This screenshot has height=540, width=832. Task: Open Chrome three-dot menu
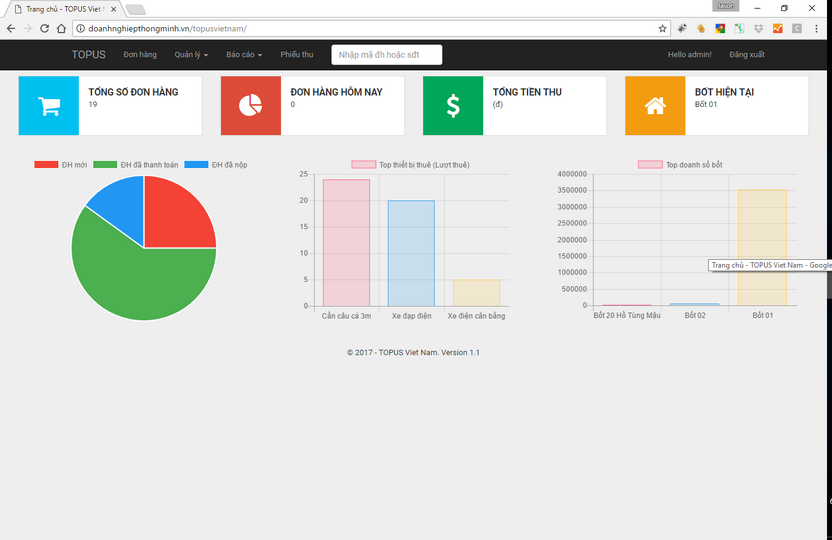tap(816, 29)
